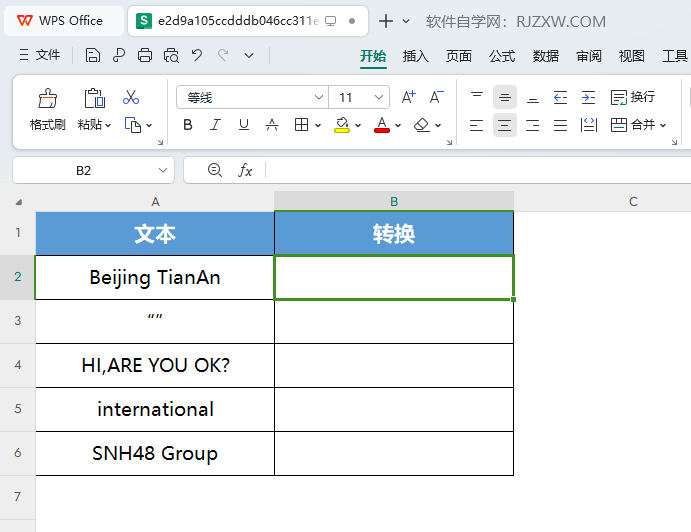Toggle left horizontal alignment
Viewport: 691px width, 532px height.
pos(476,125)
